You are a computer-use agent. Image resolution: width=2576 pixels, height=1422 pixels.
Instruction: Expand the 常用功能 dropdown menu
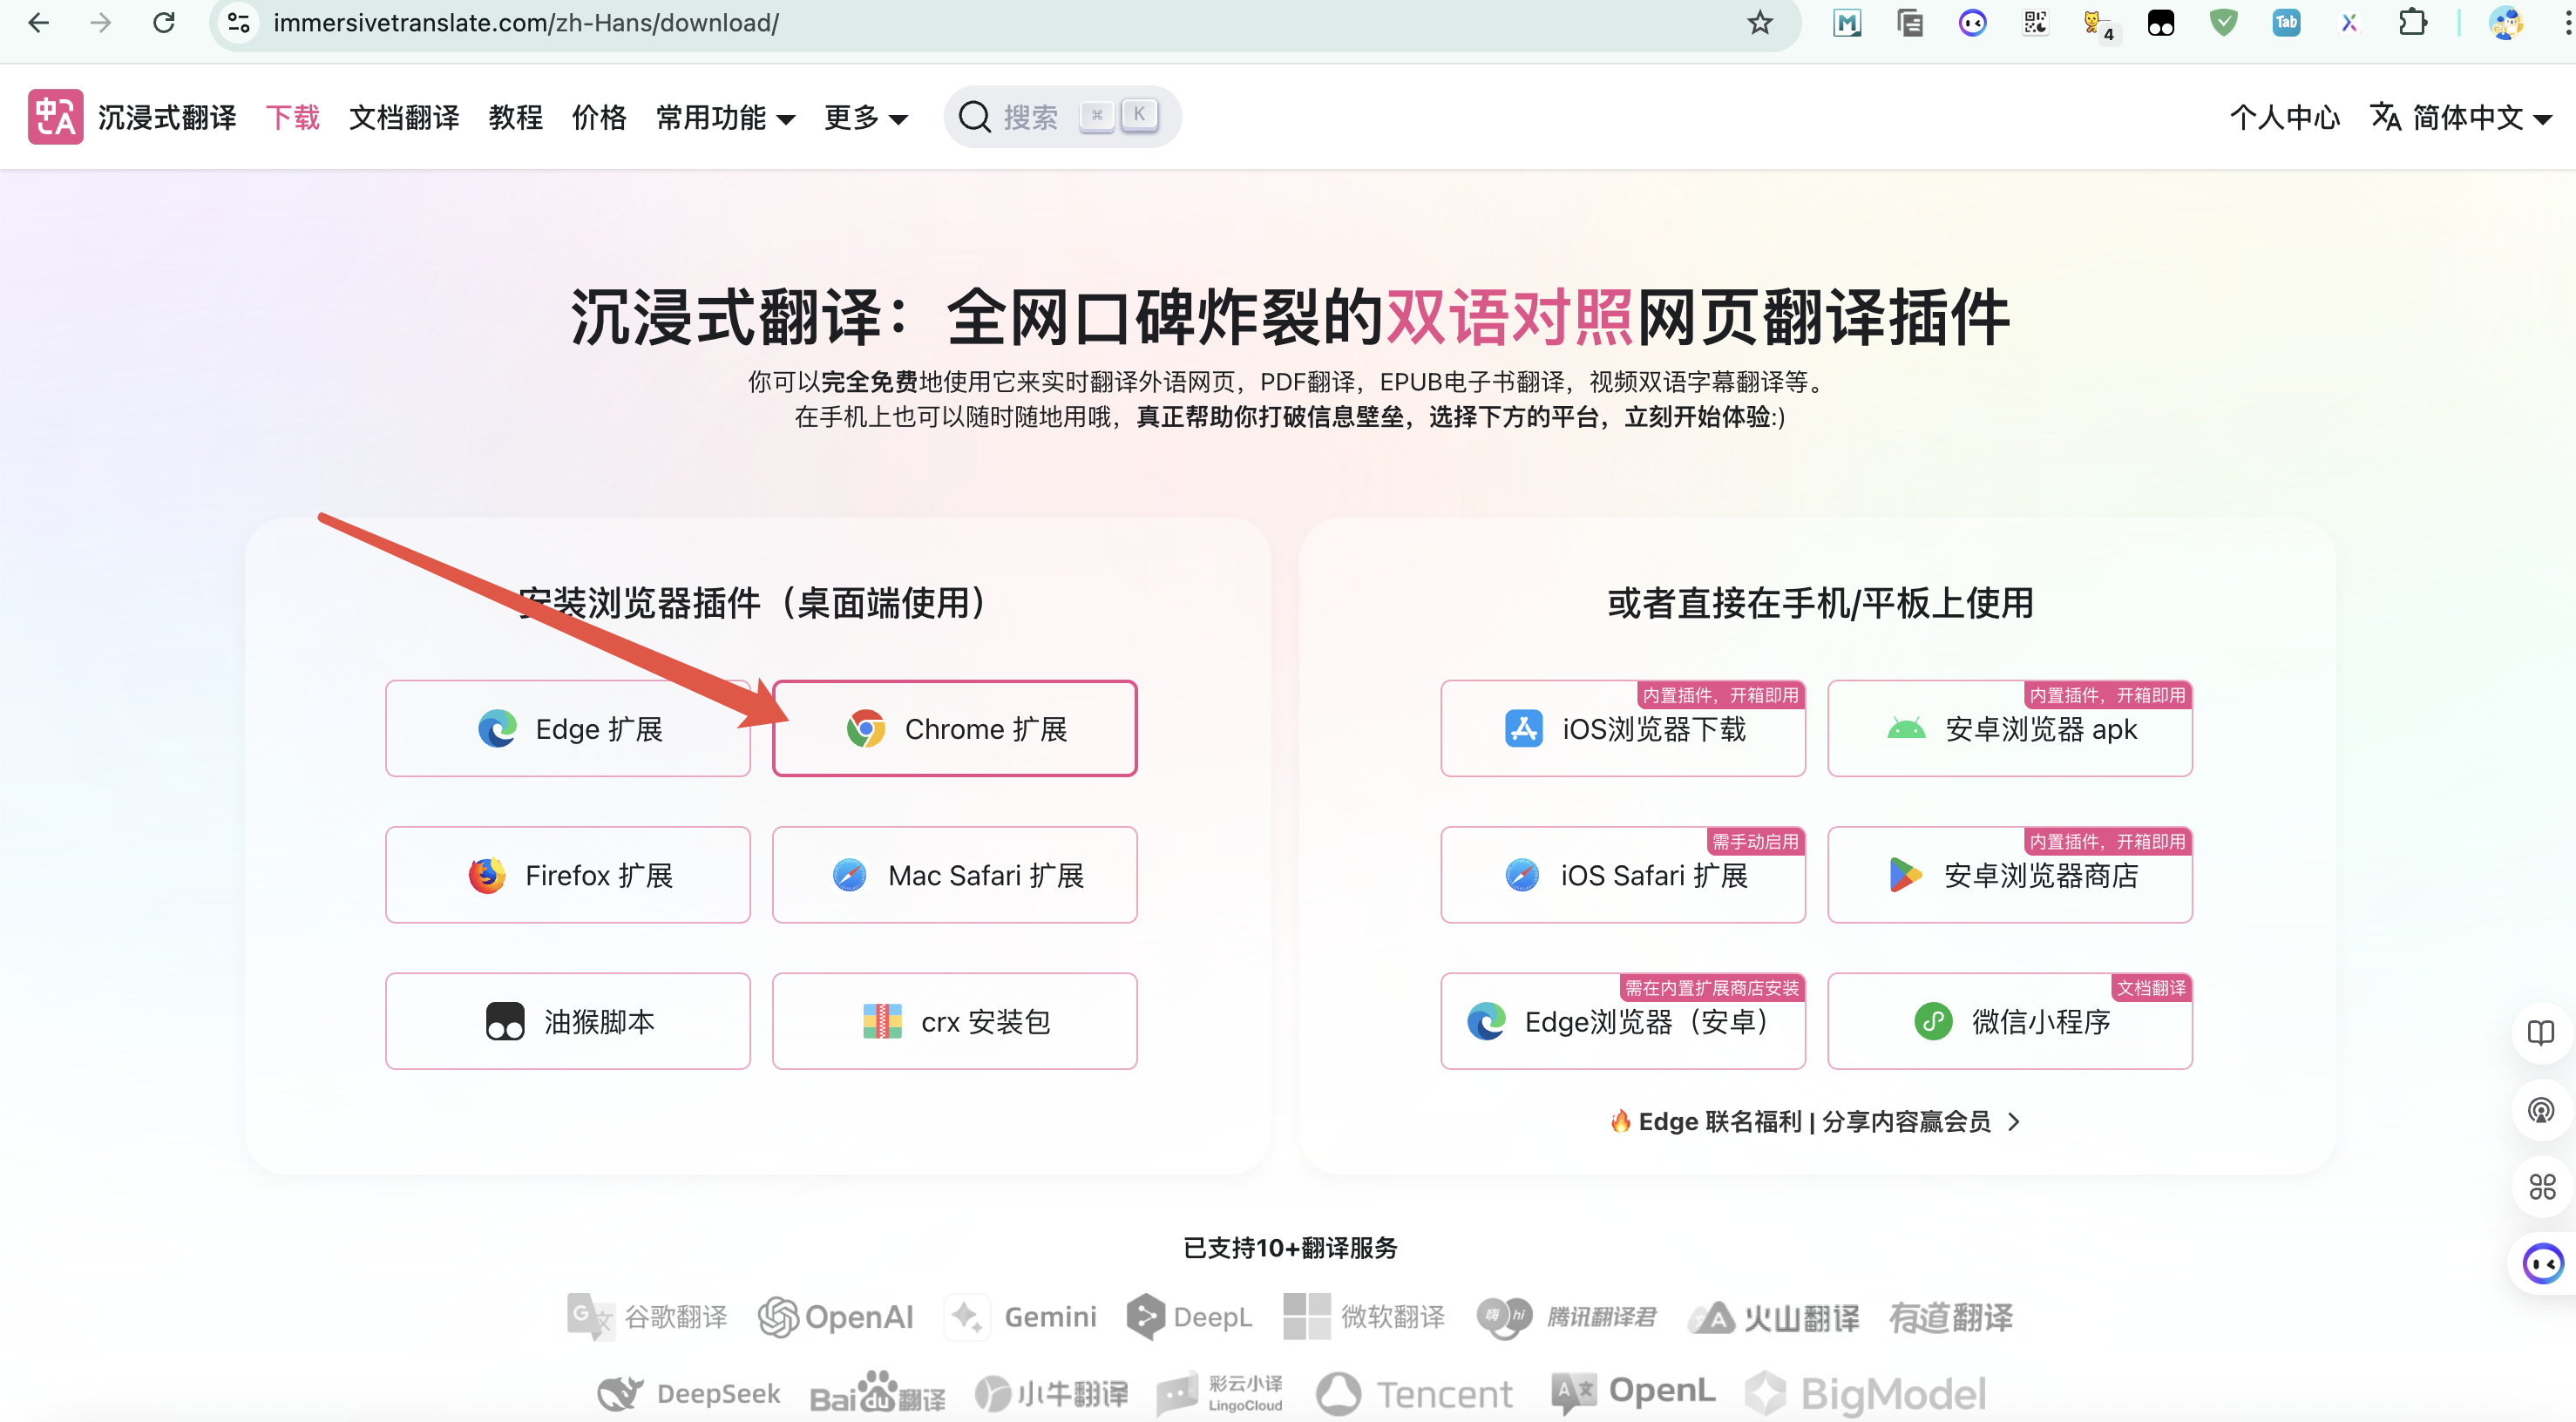[725, 118]
